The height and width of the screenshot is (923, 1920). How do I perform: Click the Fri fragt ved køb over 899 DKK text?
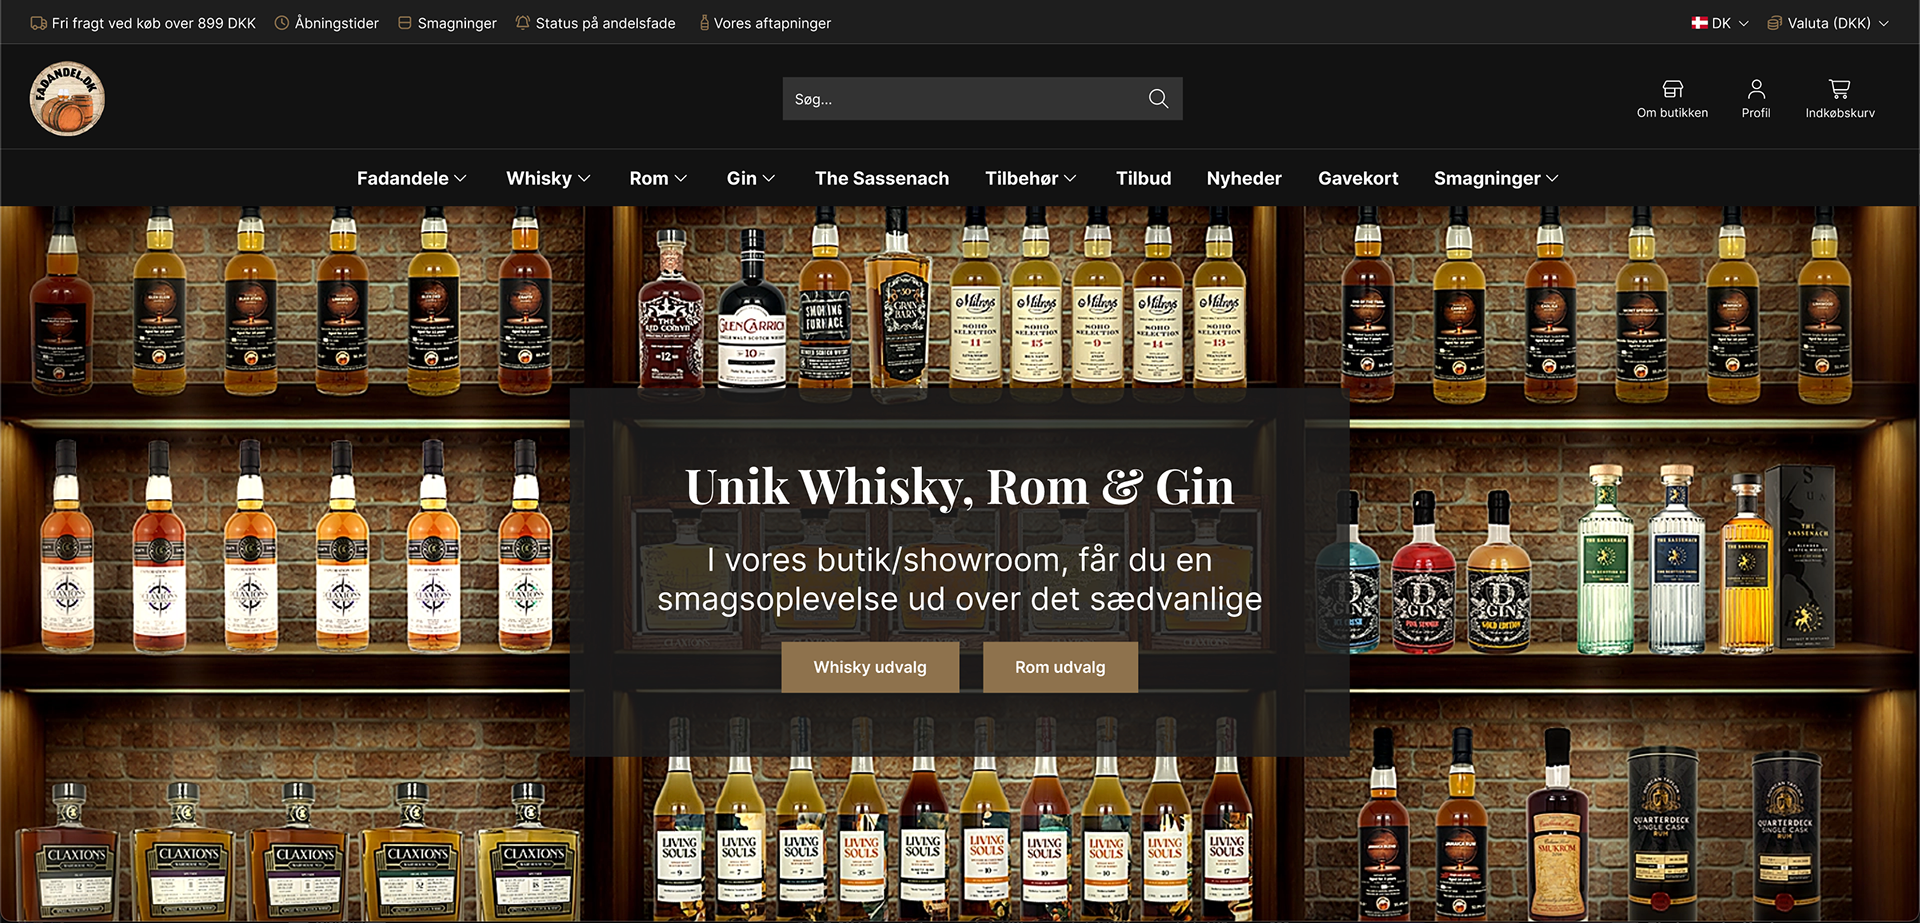click(154, 23)
